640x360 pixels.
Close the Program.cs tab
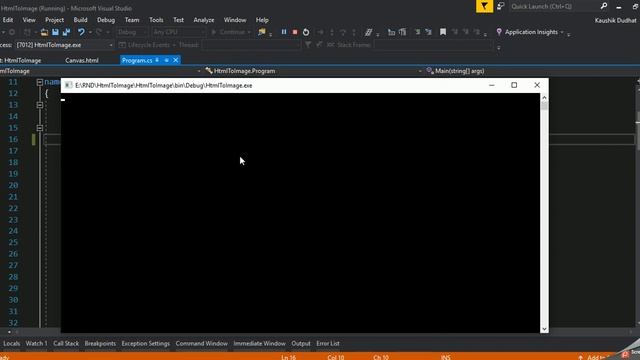tap(176, 60)
